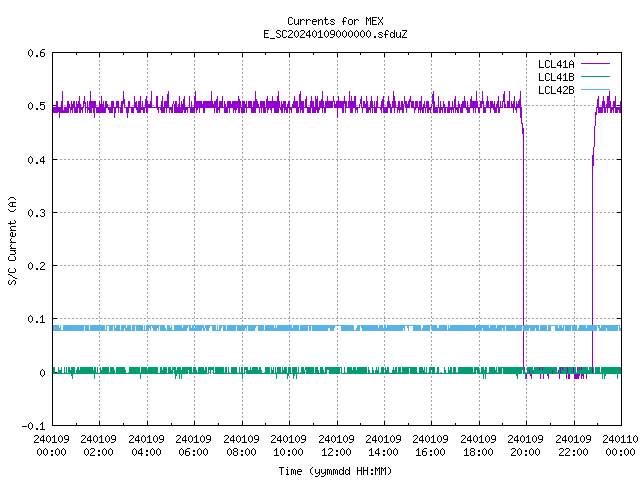
Task: Click the green LCL41B legend line sample
Action: [x=595, y=77]
